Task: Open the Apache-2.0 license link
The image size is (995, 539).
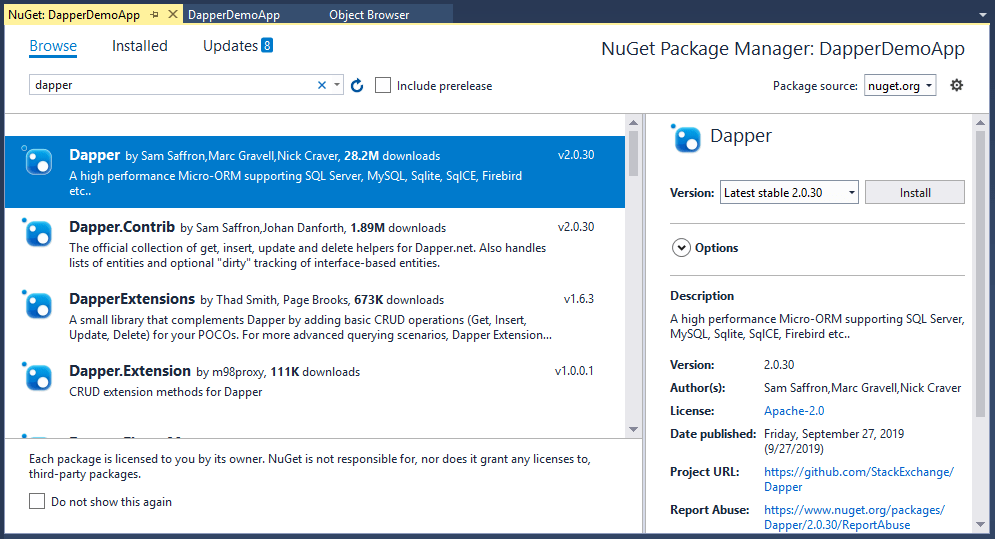Action: [x=794, y=411]
